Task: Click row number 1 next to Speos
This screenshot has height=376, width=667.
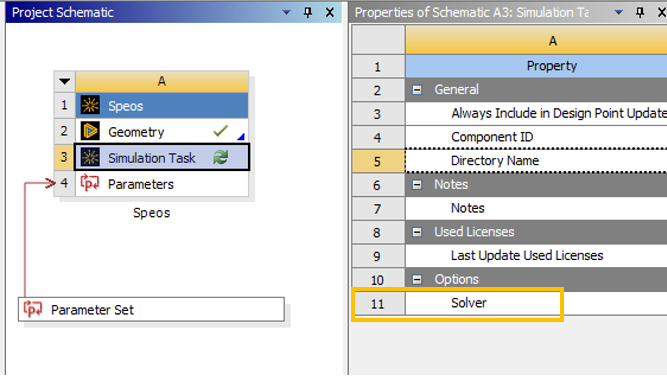Action: tap(64, 105)
